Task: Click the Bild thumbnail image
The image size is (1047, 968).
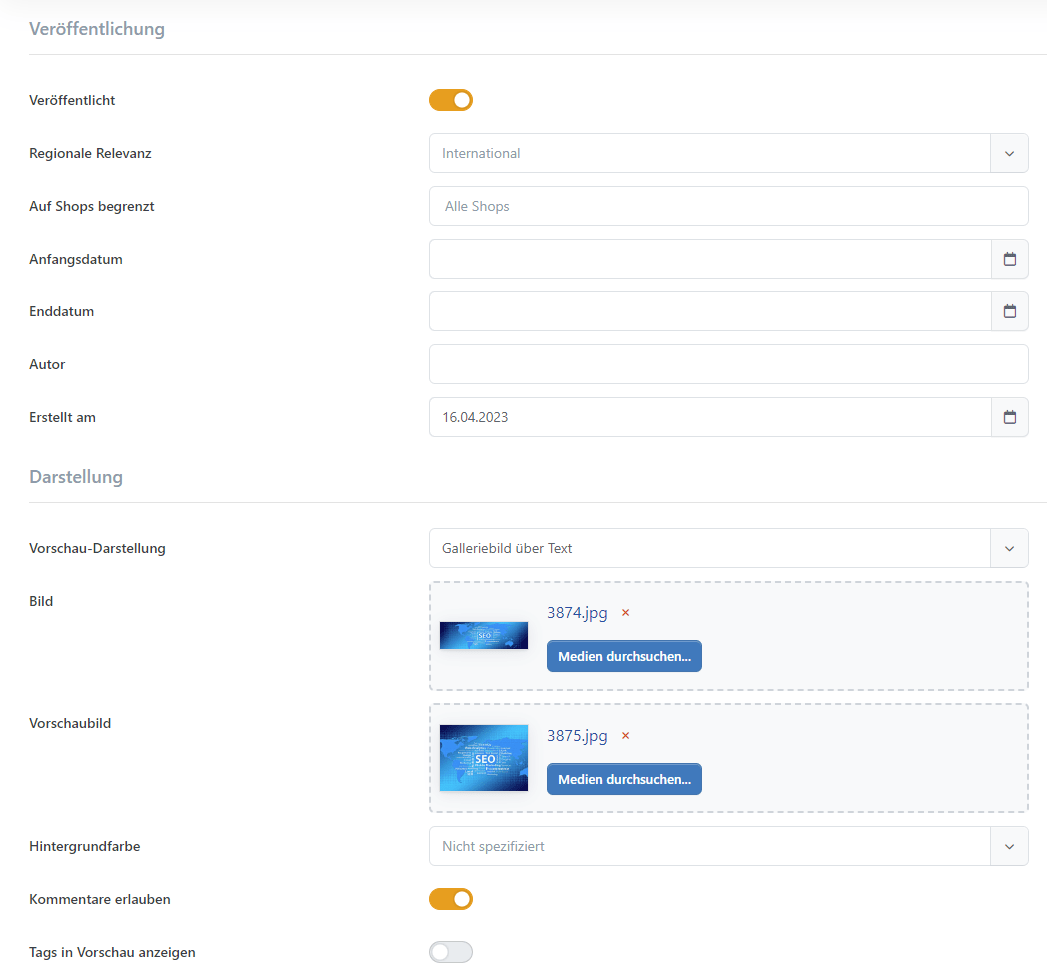Action: click(x=484, y=635)
